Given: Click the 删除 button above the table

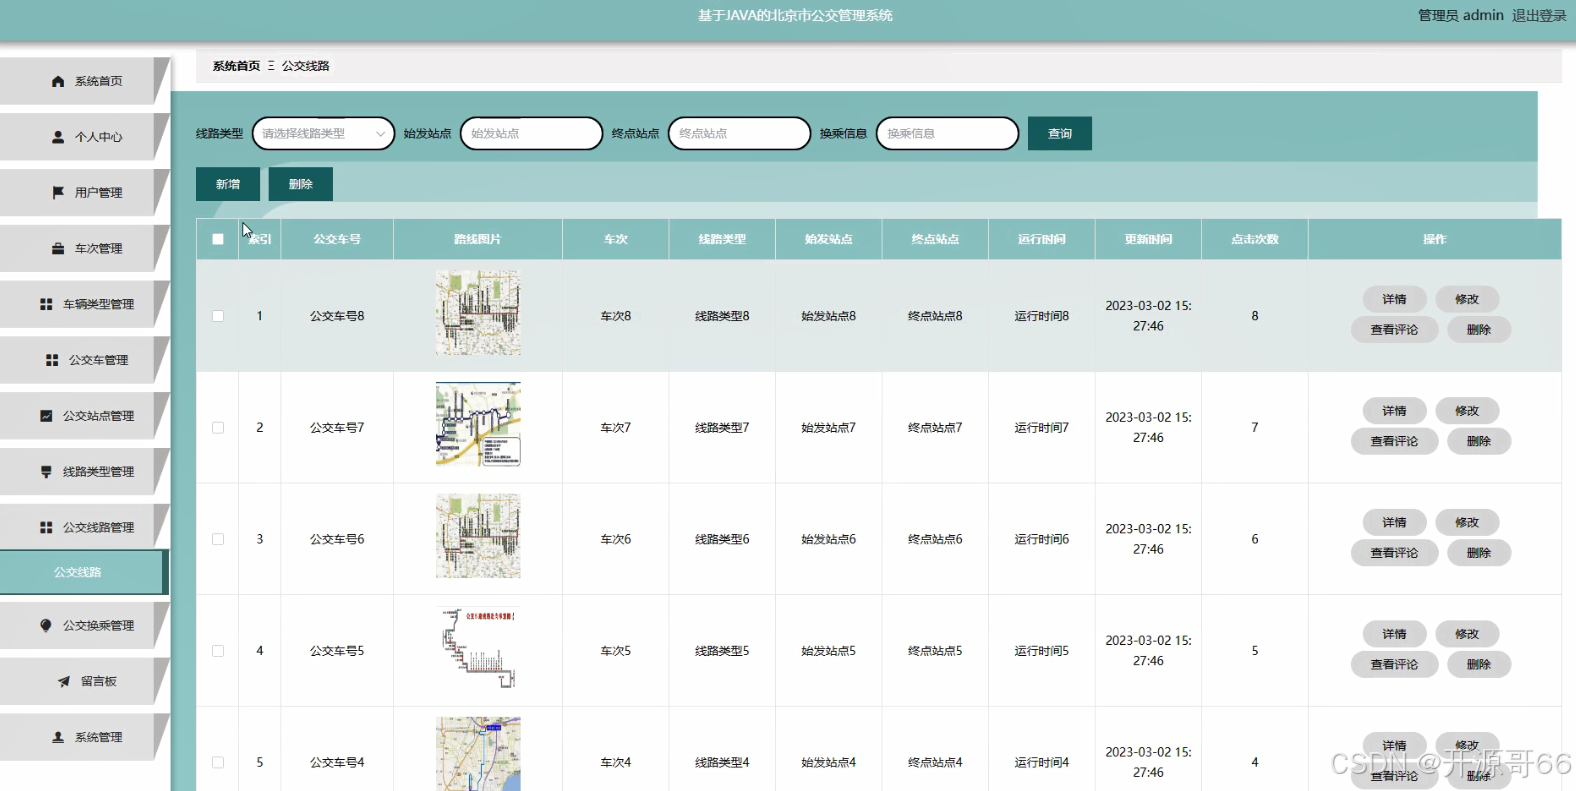Looking at the screenshot, I should click(x=301, y=184).
